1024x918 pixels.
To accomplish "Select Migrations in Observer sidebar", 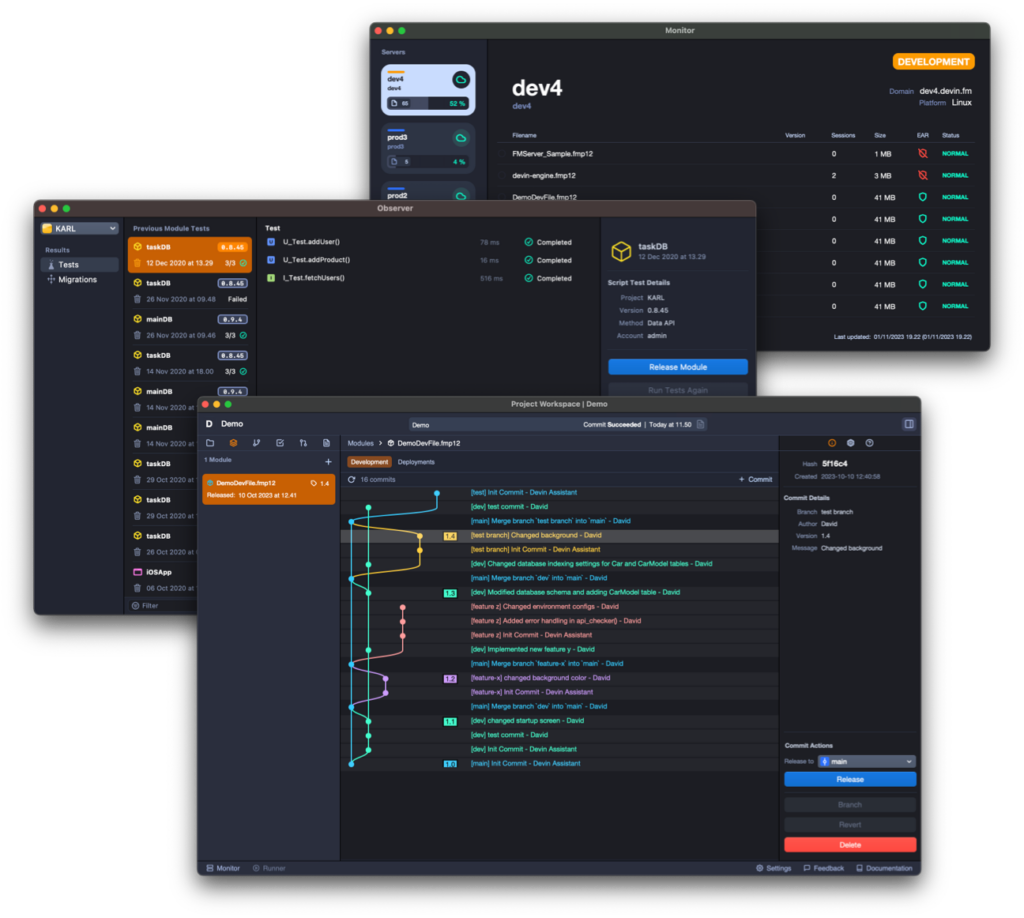I will point(77,280).
